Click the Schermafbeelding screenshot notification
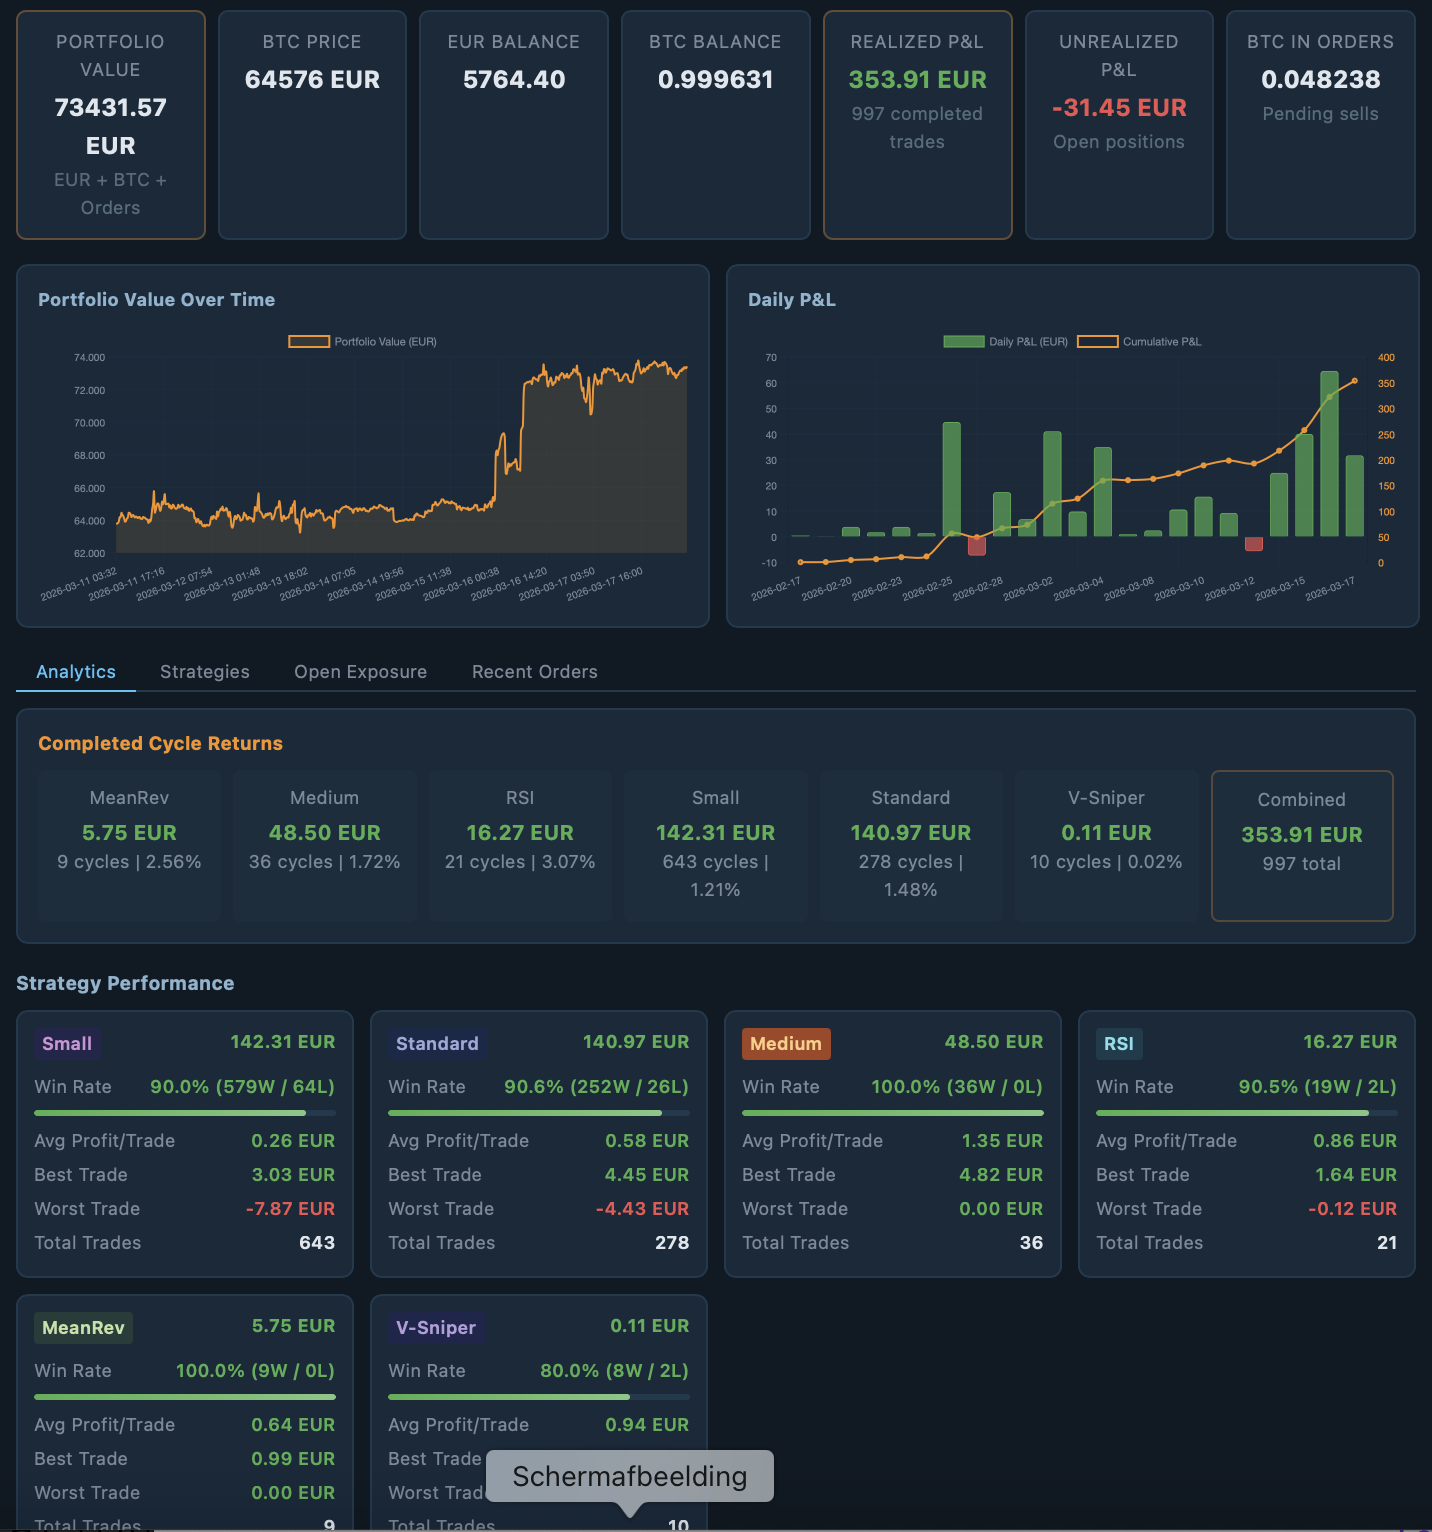The height and width of the screenshot is (1532, 1432). coord(628,1476)
